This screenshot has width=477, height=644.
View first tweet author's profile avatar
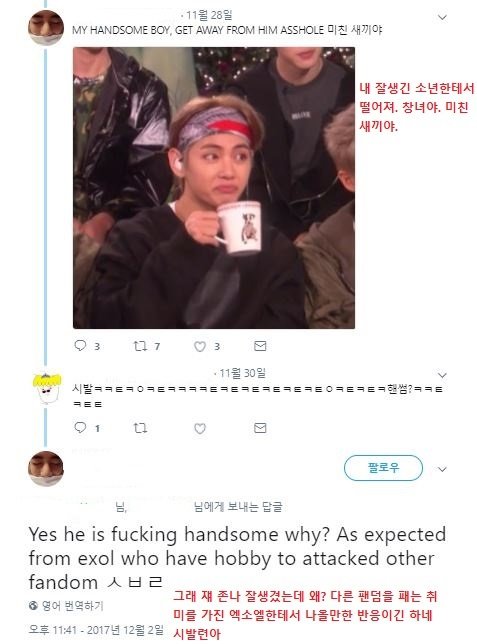point(46,27)
